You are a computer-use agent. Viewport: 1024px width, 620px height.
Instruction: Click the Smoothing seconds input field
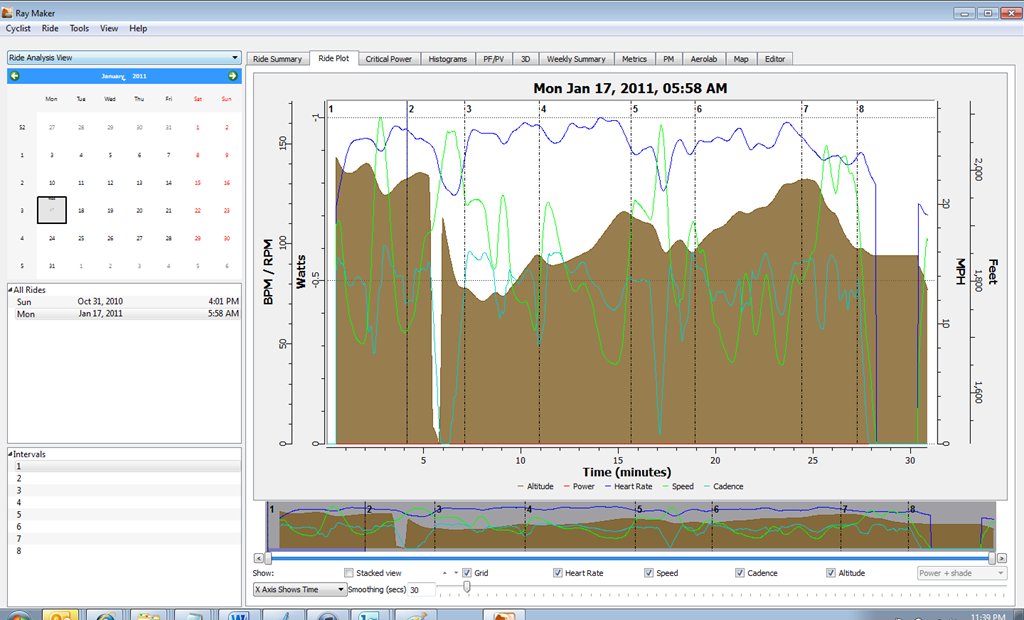(x=422, y=589)
